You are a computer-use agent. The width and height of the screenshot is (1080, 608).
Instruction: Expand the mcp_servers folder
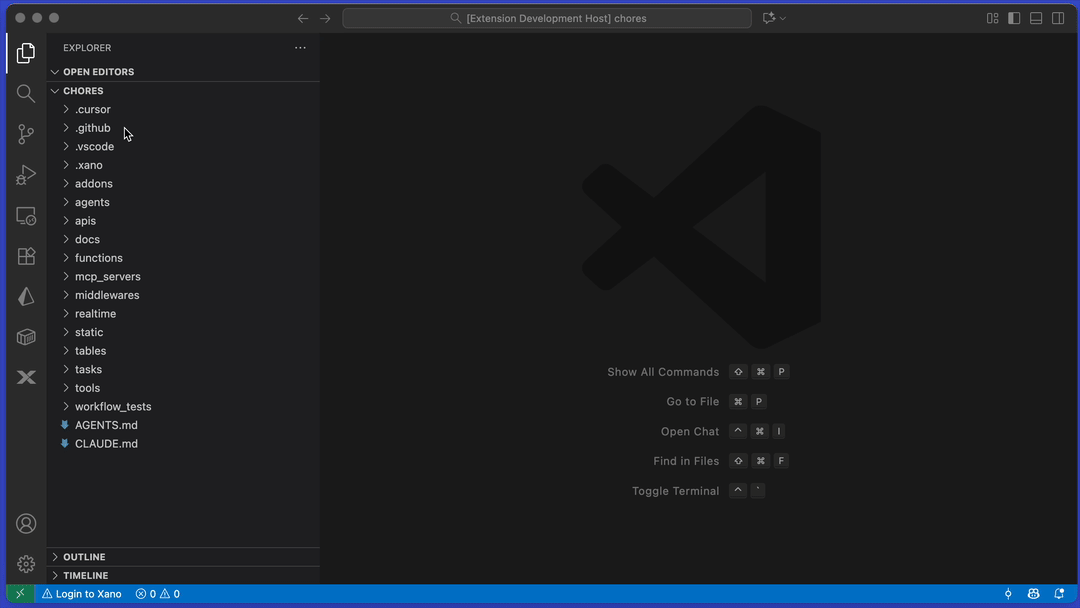click(x=183, y=277)
